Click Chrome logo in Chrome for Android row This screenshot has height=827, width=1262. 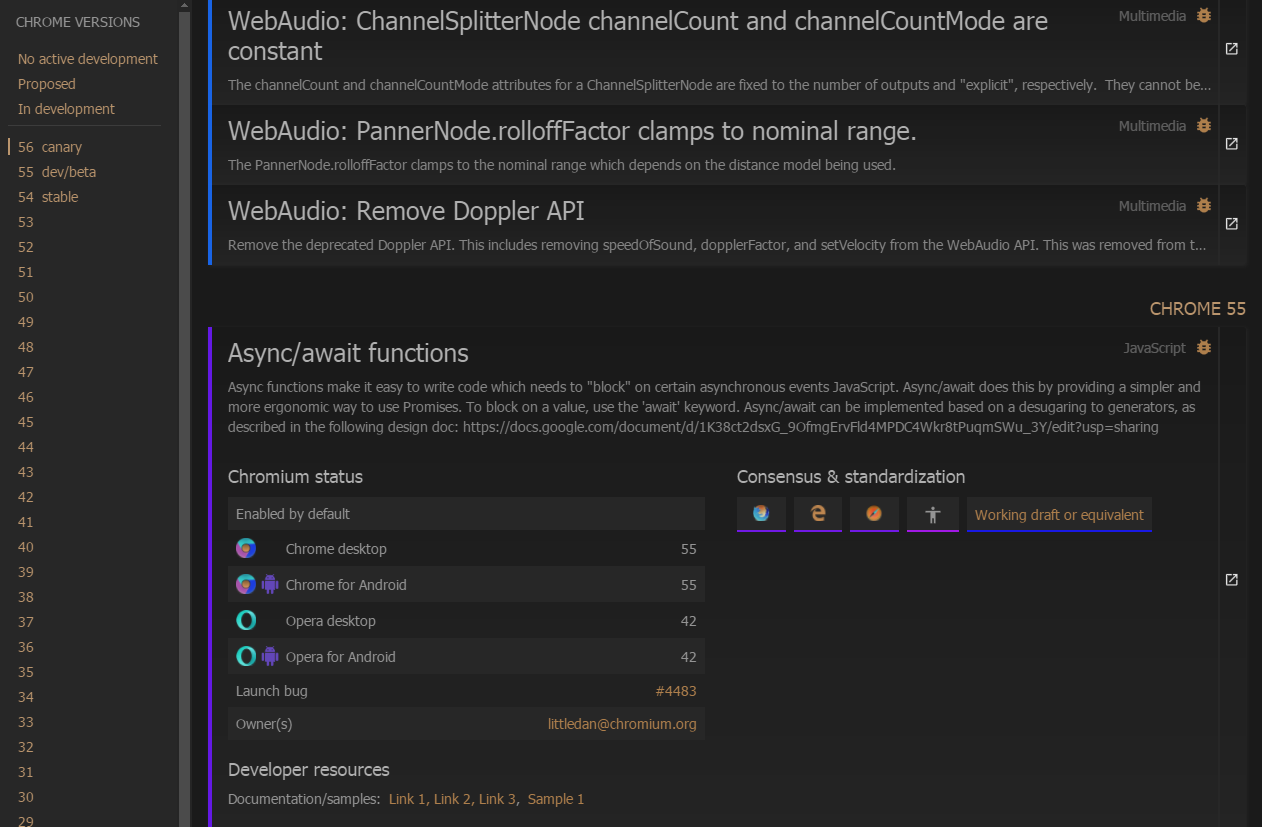click(246, 585)
